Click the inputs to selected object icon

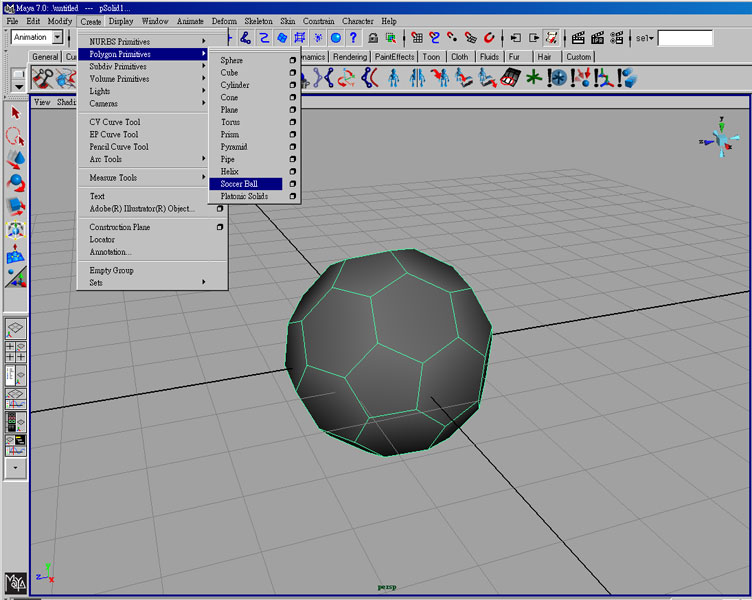516,37
